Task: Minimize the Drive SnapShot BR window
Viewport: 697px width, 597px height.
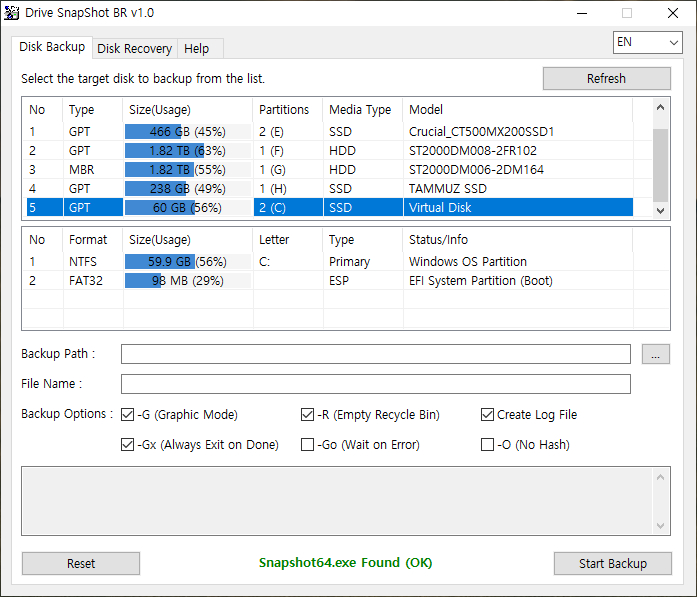Action: (x=582, y=13)
